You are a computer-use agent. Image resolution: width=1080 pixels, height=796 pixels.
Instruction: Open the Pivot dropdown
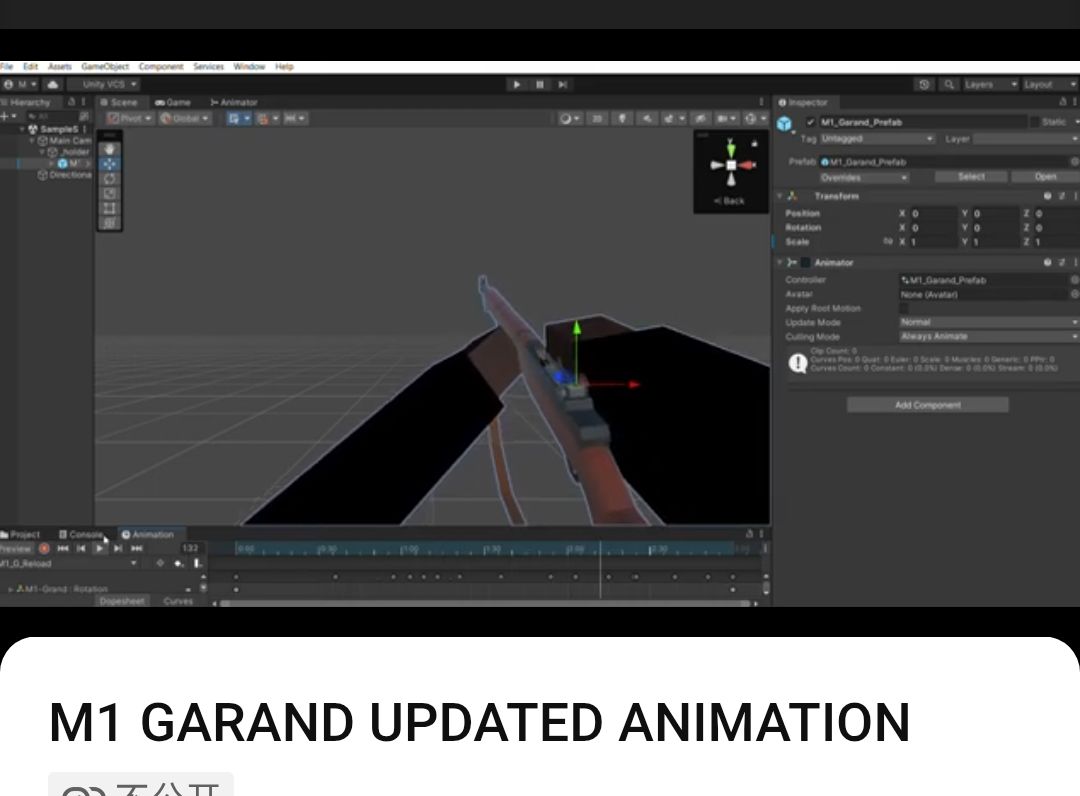tap(129, 118)
